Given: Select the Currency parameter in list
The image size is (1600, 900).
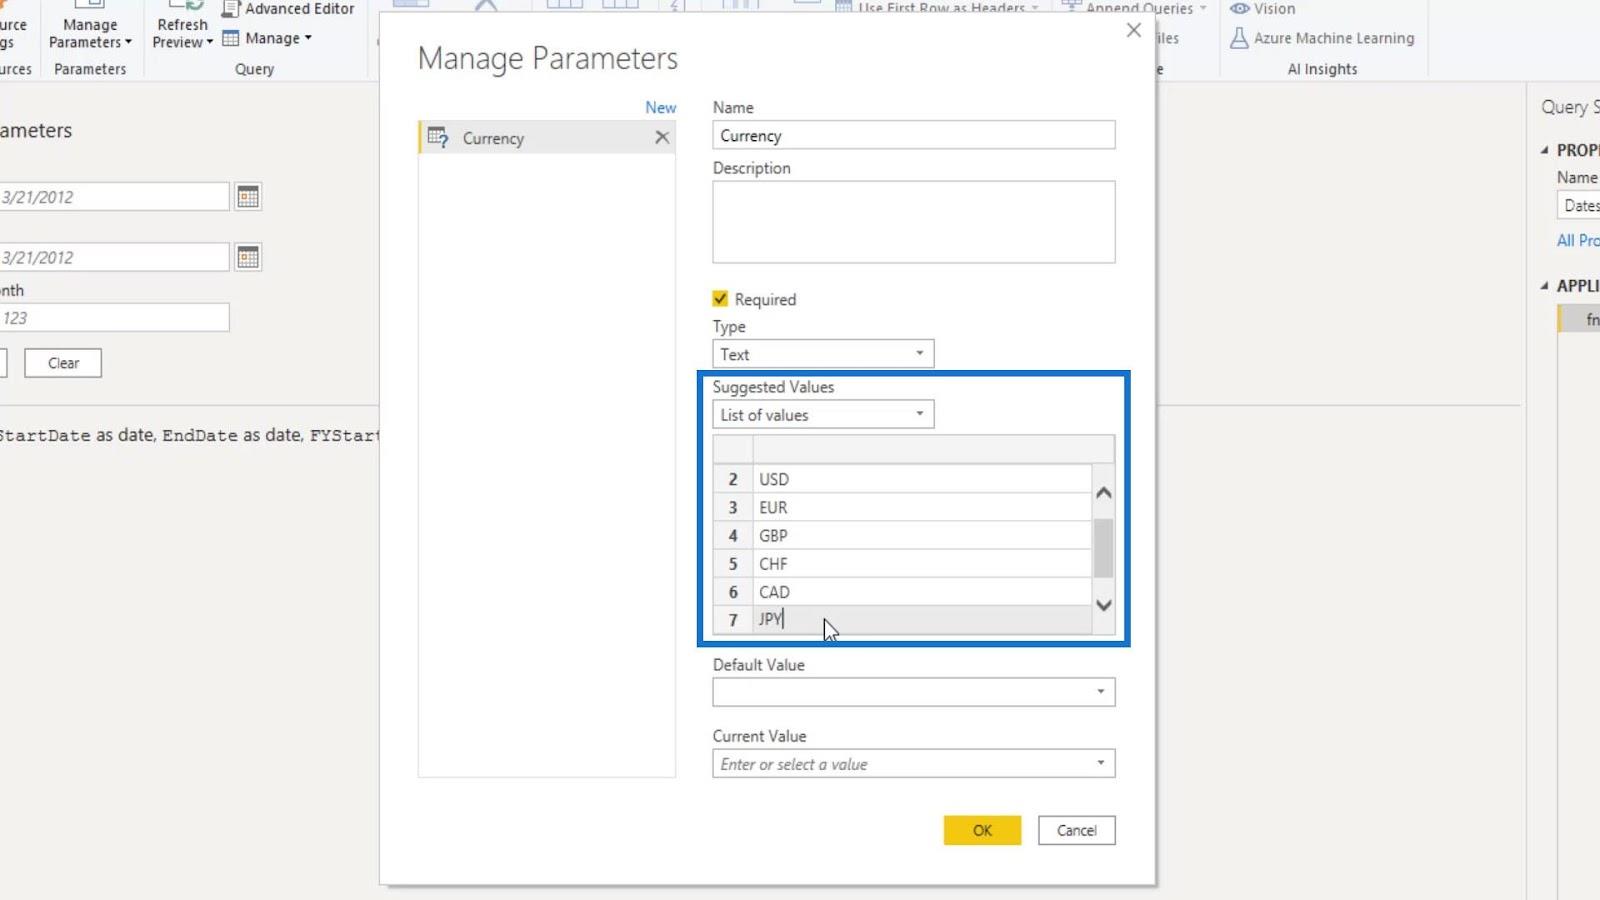Looking at the screenshot, I should click(547, 138).
